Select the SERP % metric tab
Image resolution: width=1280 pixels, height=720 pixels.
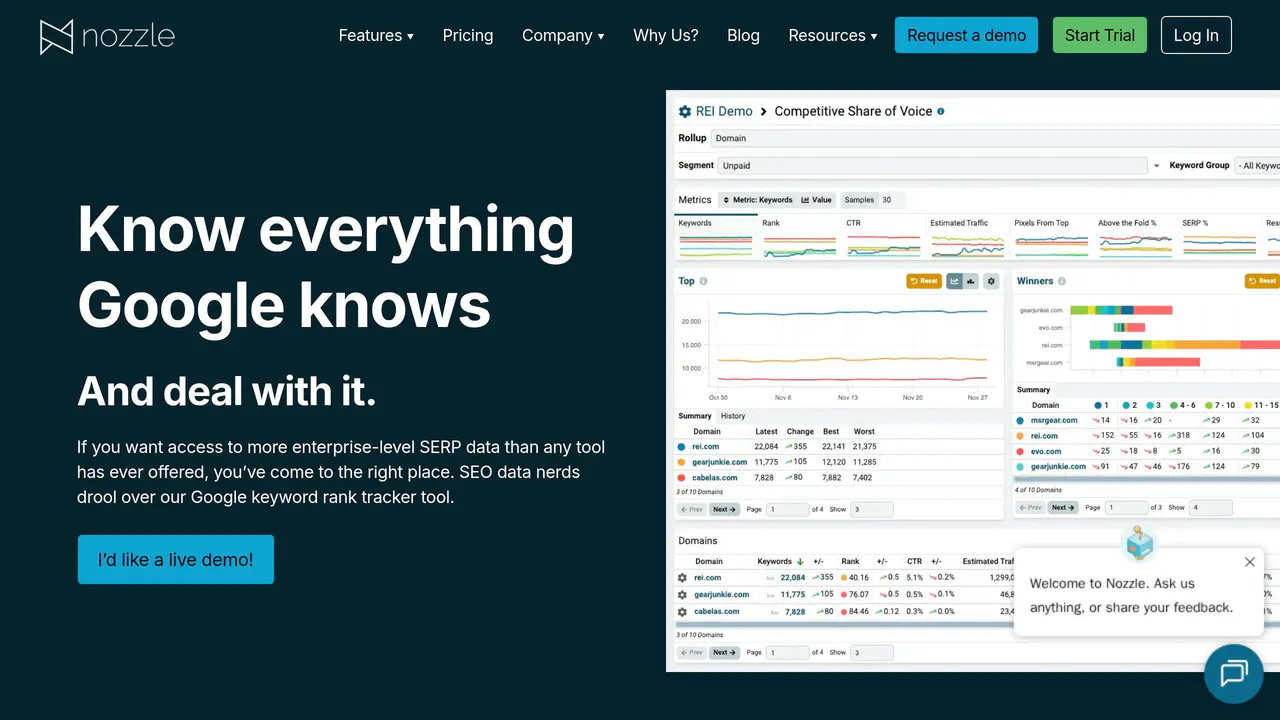(x=1219, y=237)
